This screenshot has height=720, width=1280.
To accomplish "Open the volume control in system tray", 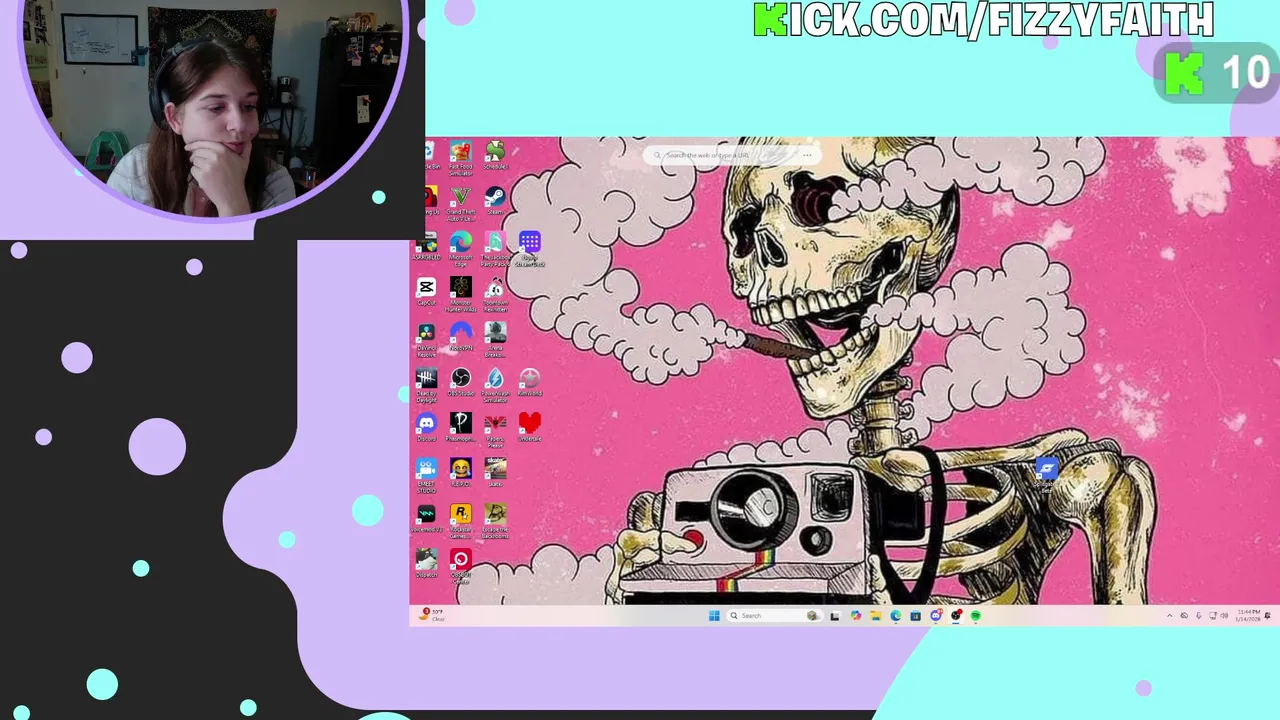I will [1225, 616].
